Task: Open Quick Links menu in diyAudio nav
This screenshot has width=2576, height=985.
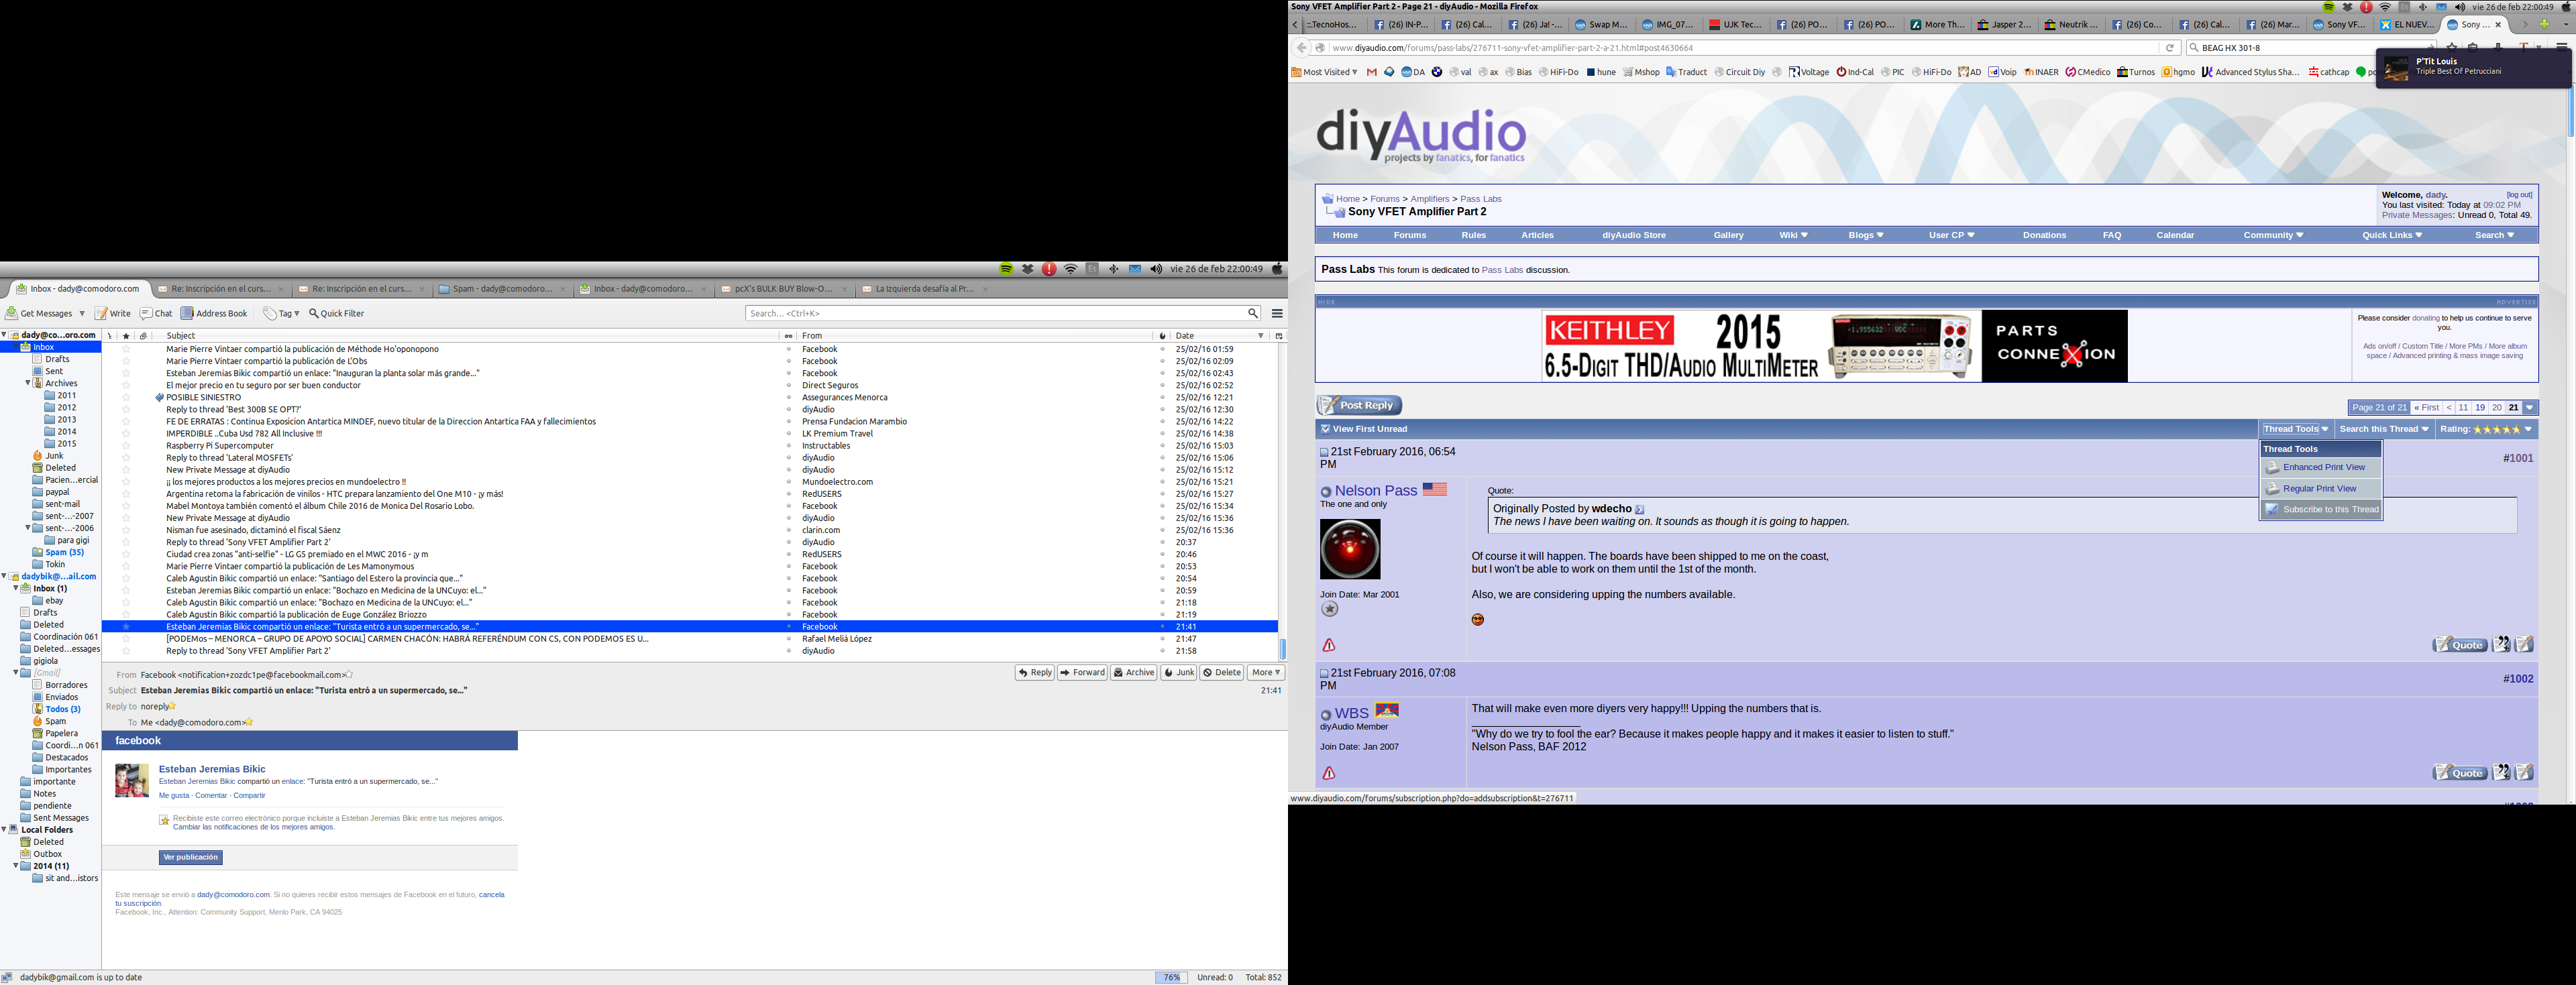Action: (2392, 235)
